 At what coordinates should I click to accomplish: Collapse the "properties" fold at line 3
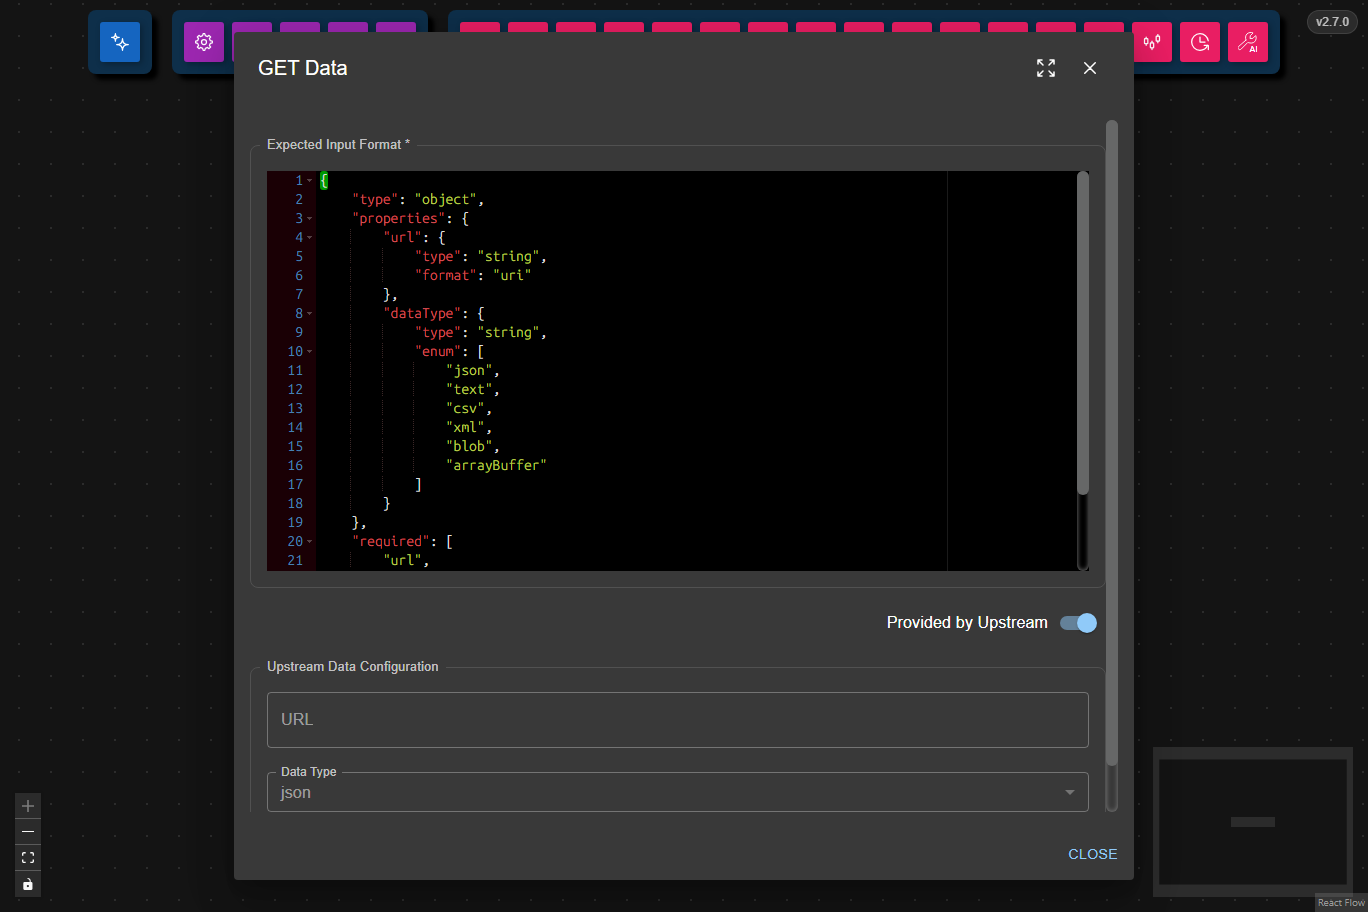pyautogui.click(x=310, y=219)
